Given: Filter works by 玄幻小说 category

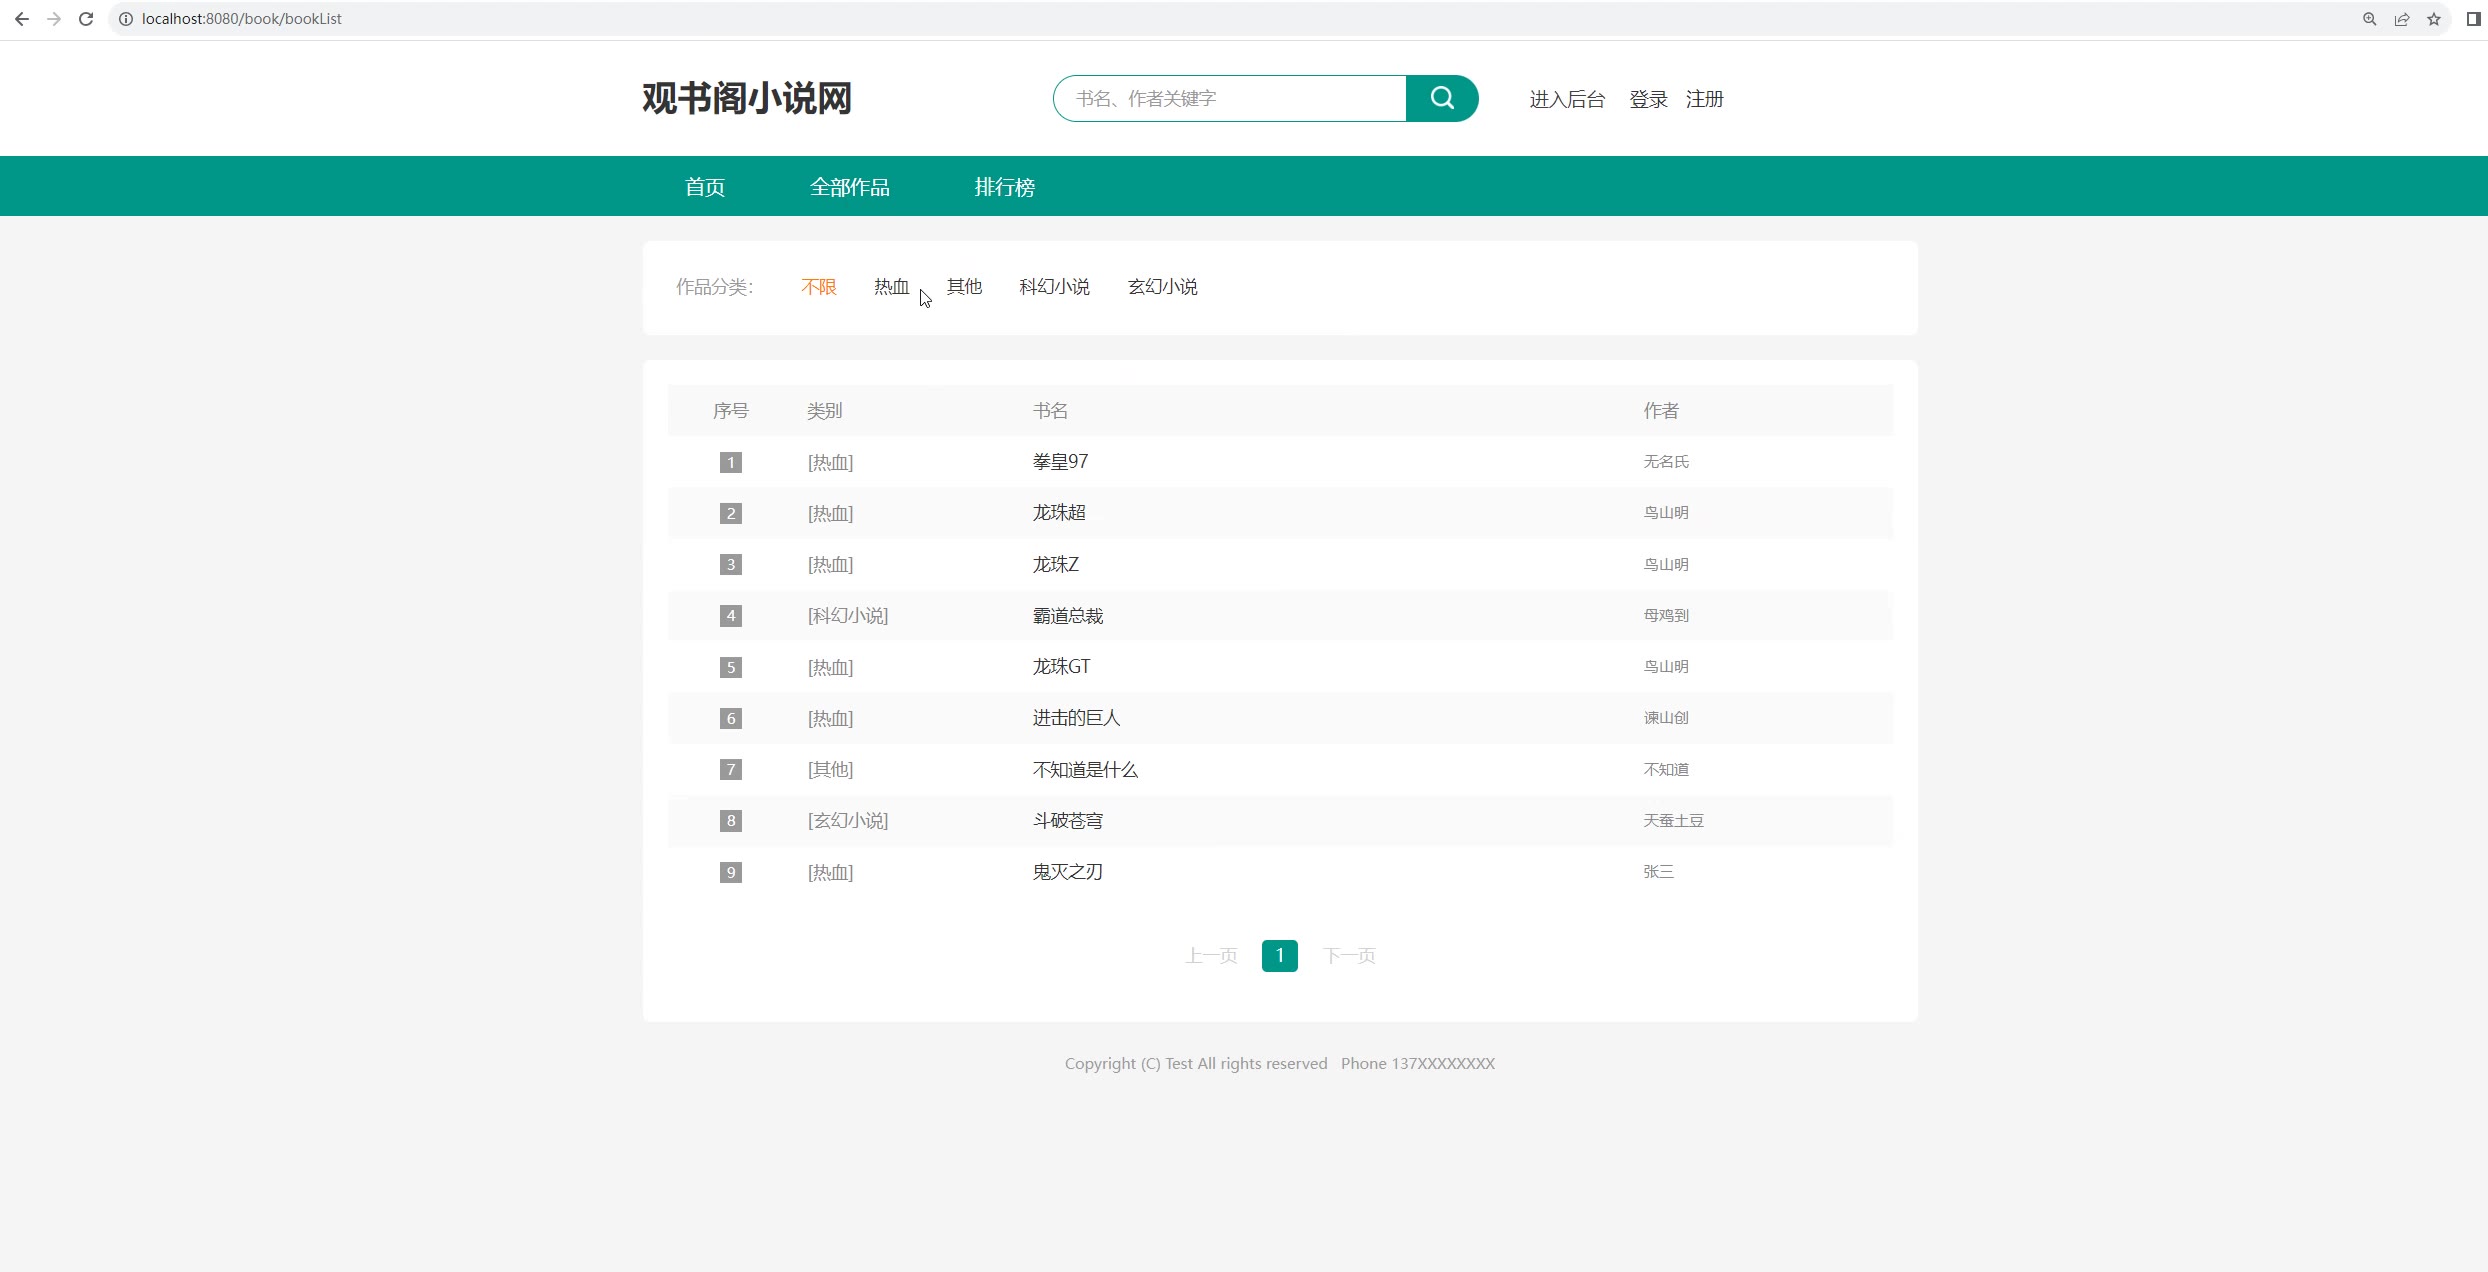Looking at the screenshot, I should coord(1163,287).
